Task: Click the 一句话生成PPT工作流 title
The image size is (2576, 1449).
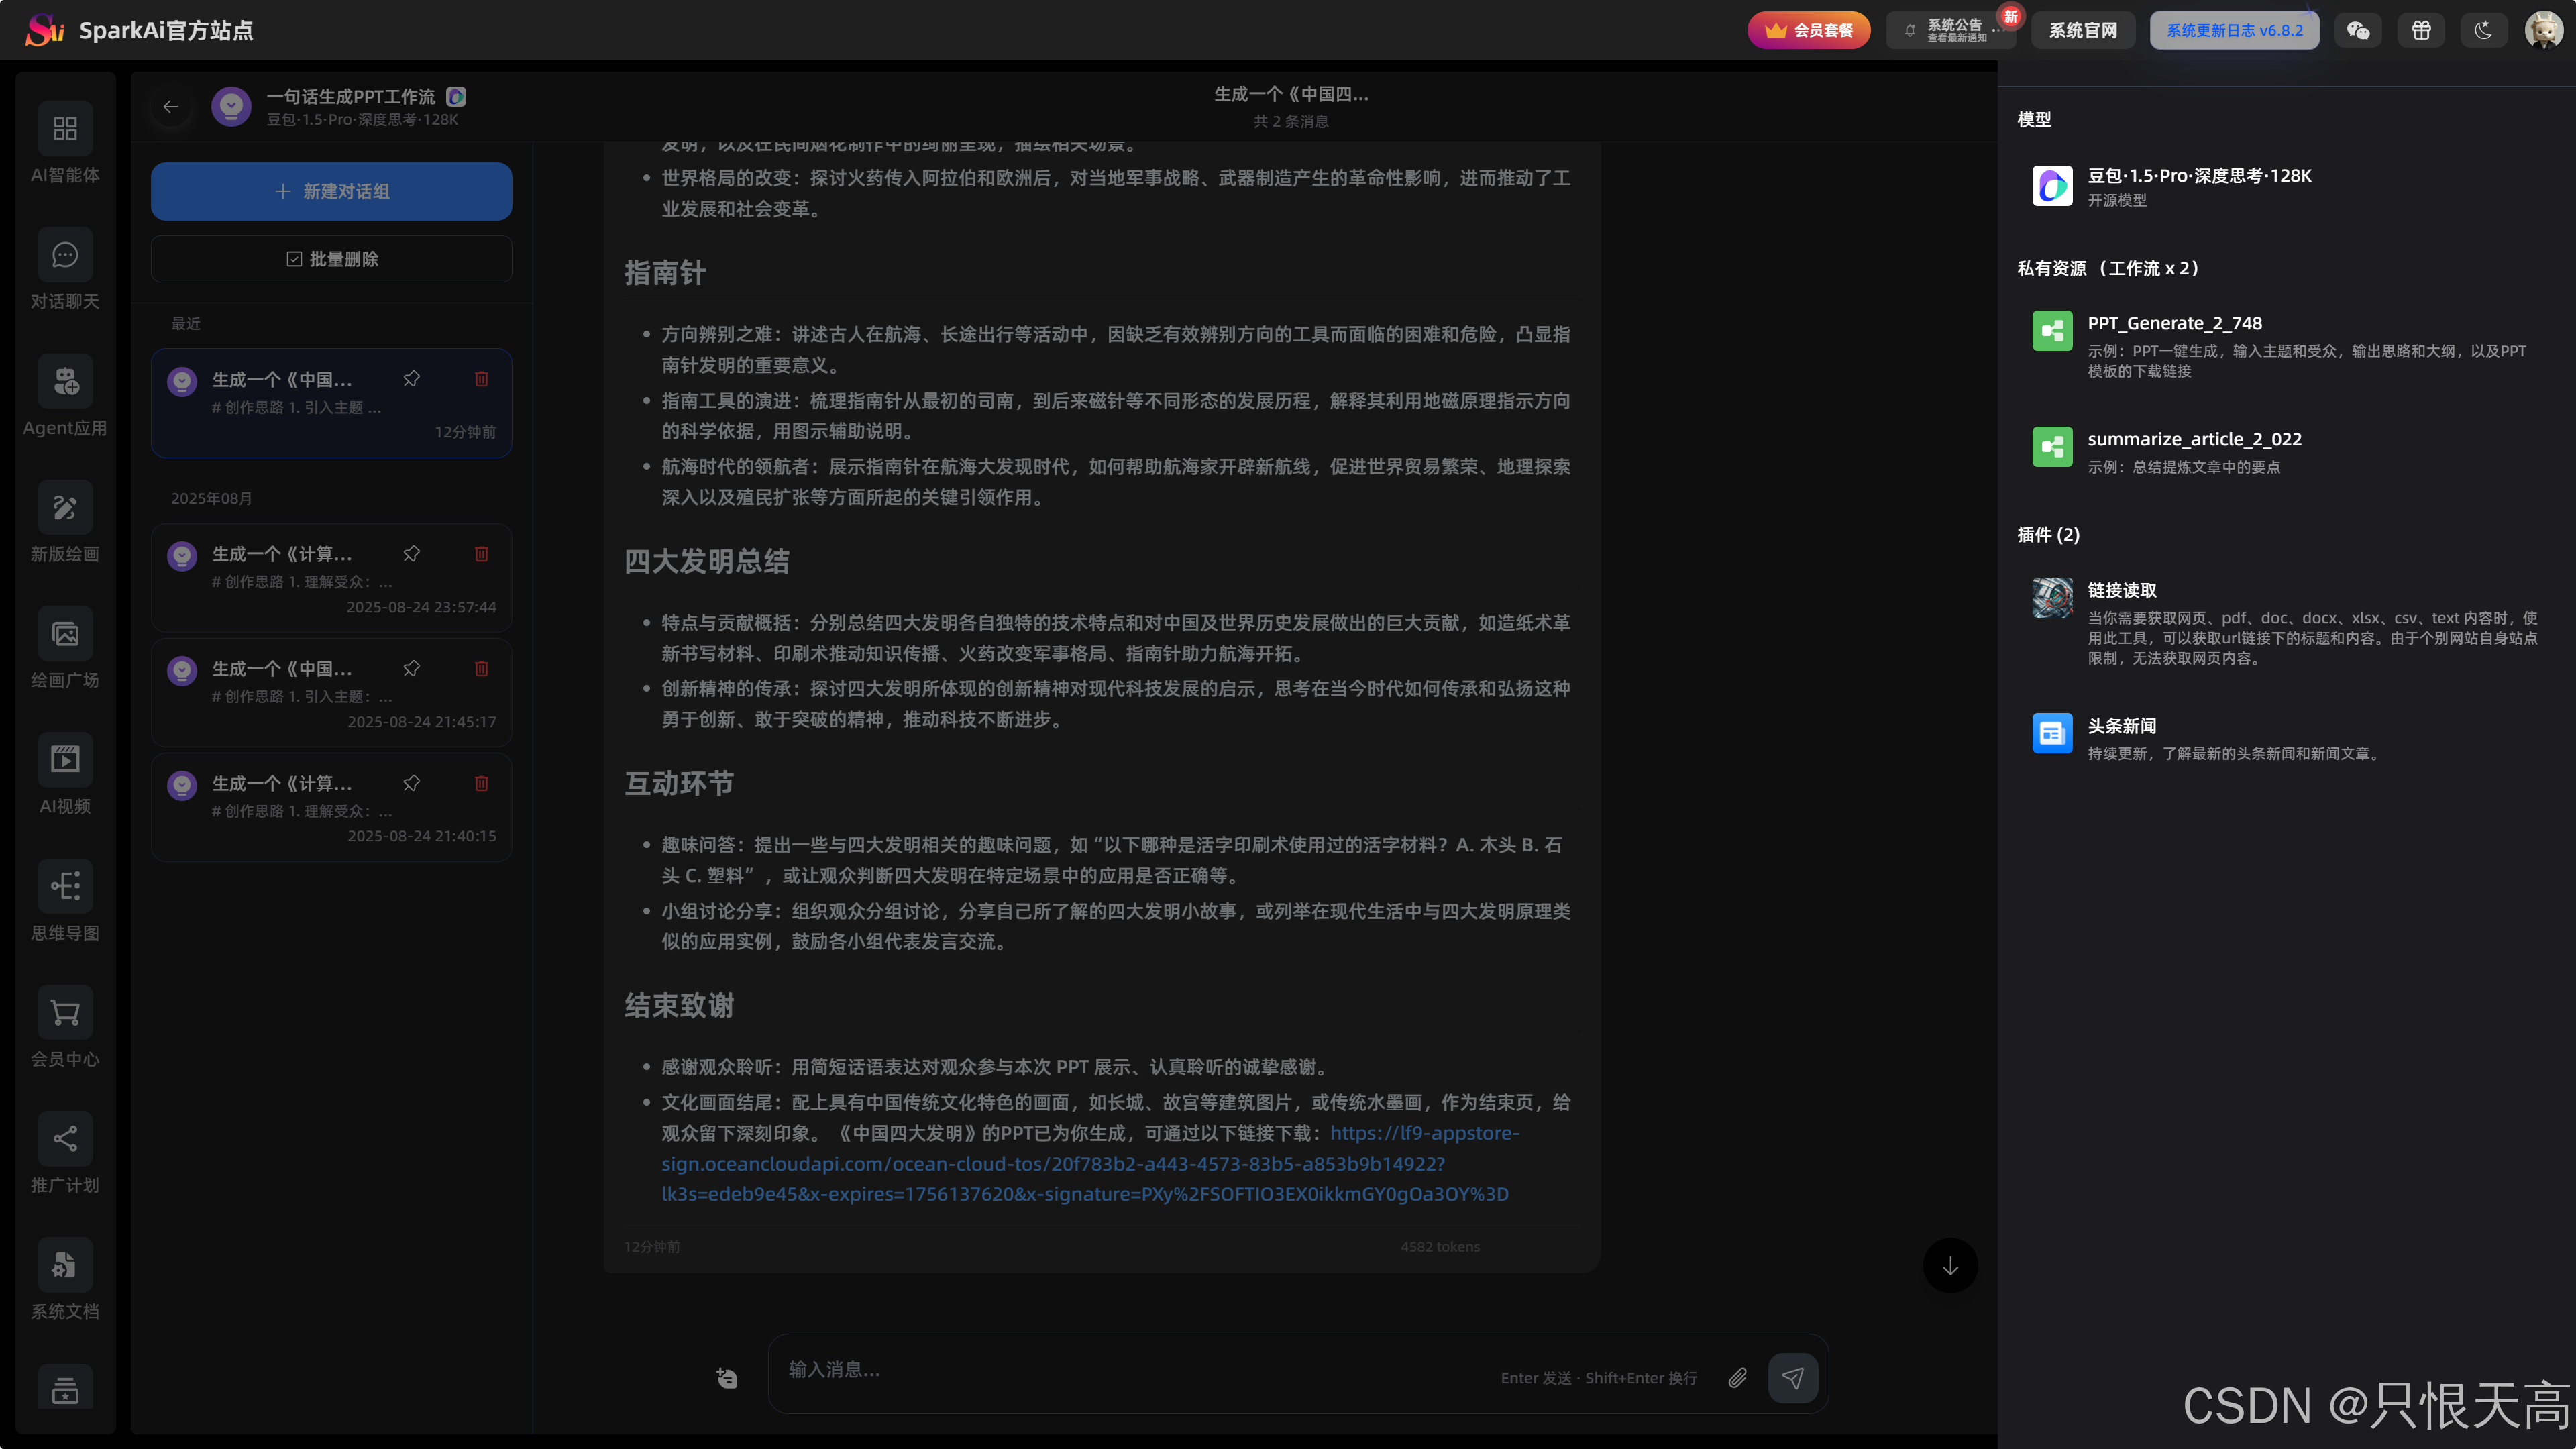Action: pyautogui.click(x=351, y=96)
